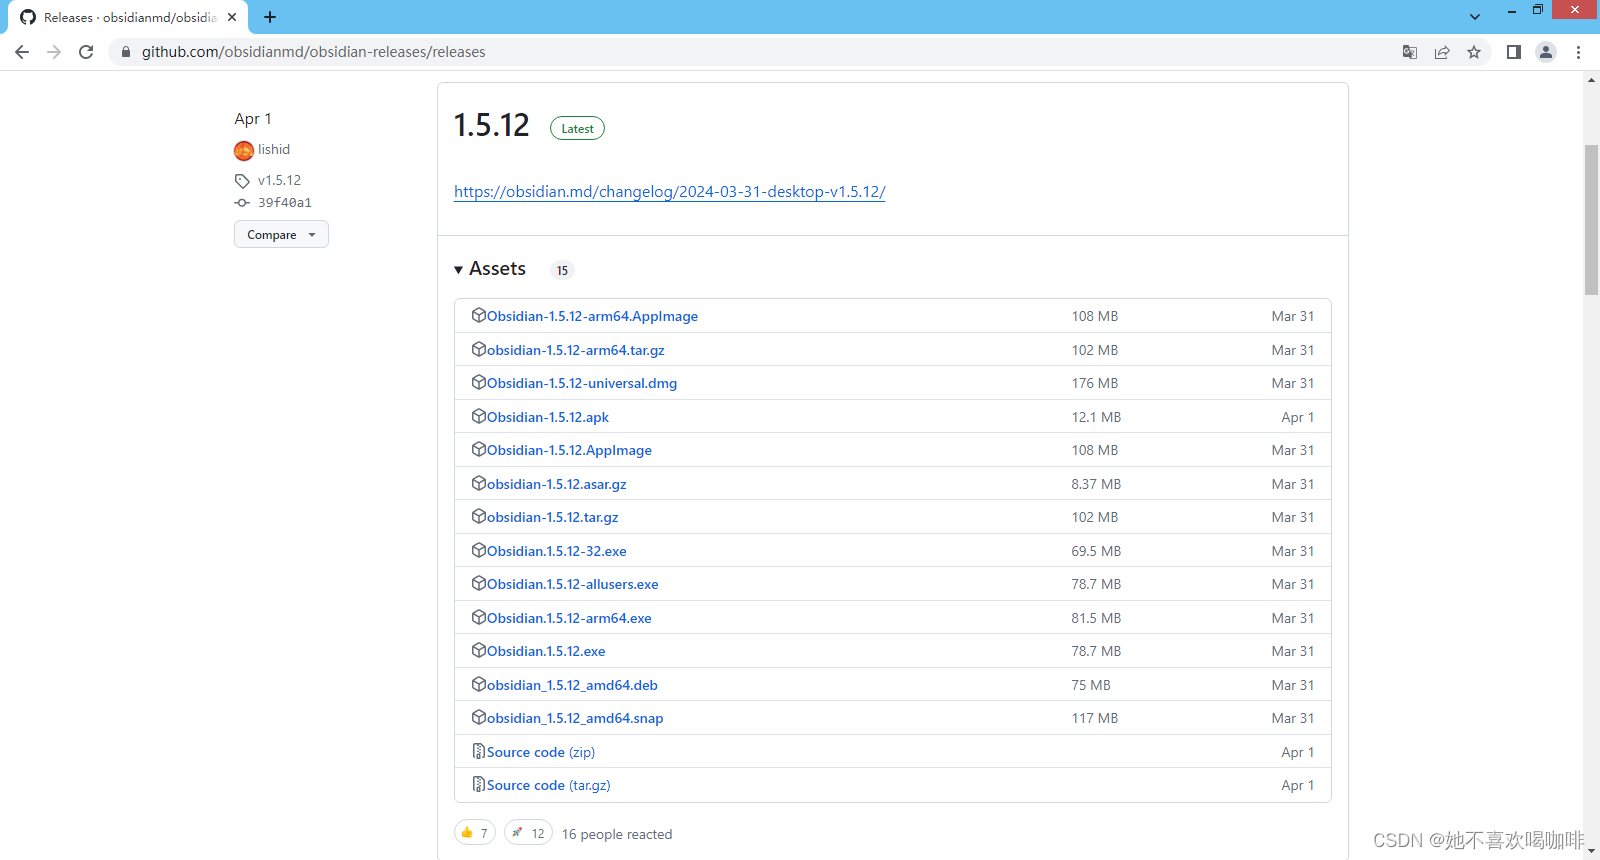The height and width of the screenshot is (860, 1600).
Task: Click the browser back arrow
Action: point(22,52)
